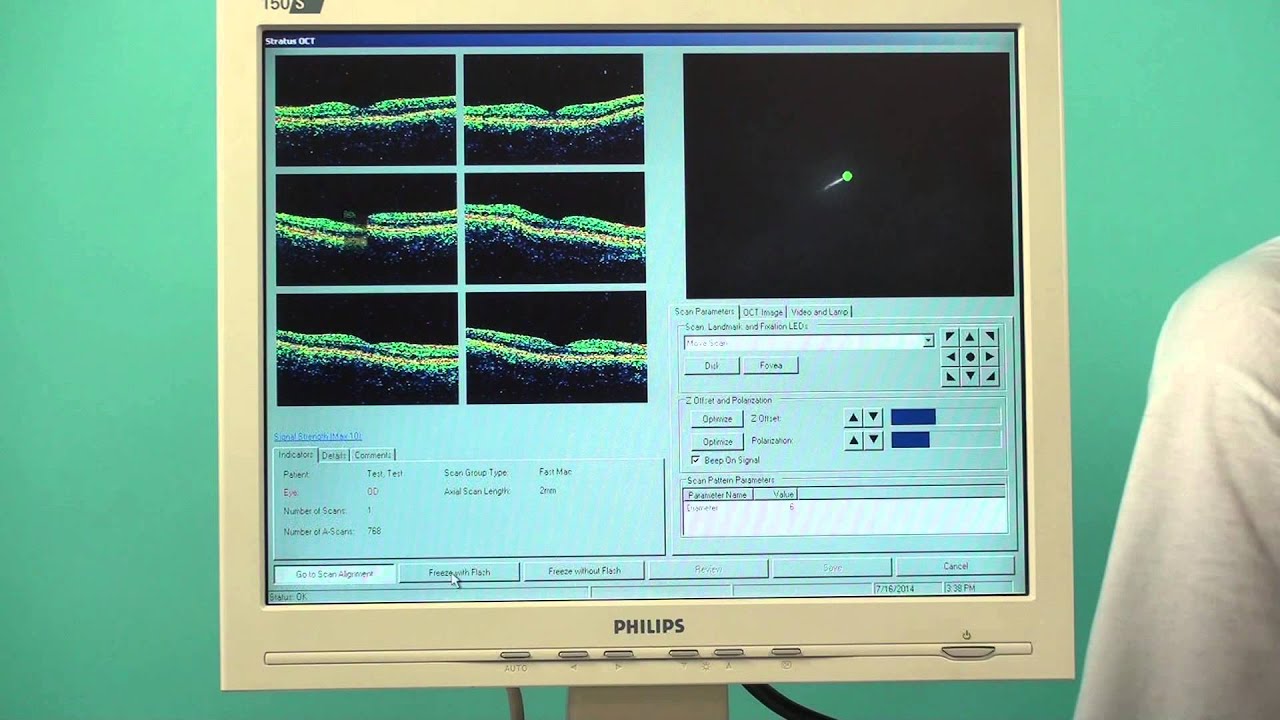Click the green fixation dot in video view
Viewport: 1280px width, 720px height.
click(847, 177)
